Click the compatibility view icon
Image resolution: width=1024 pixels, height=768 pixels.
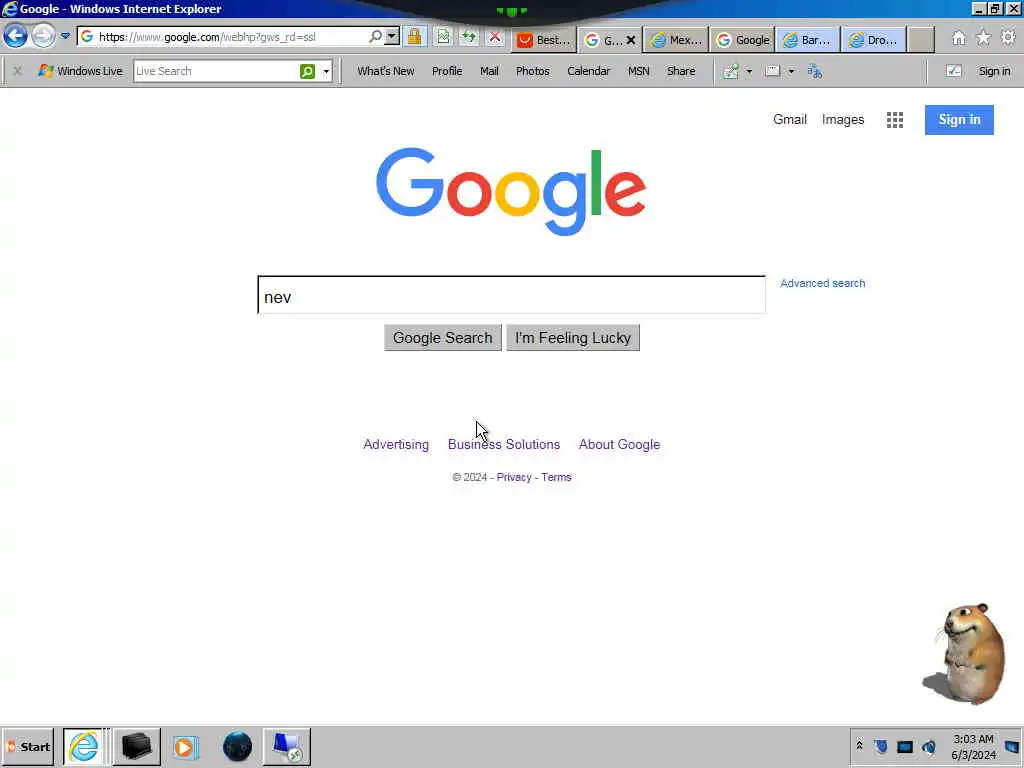tap(443, 37)
